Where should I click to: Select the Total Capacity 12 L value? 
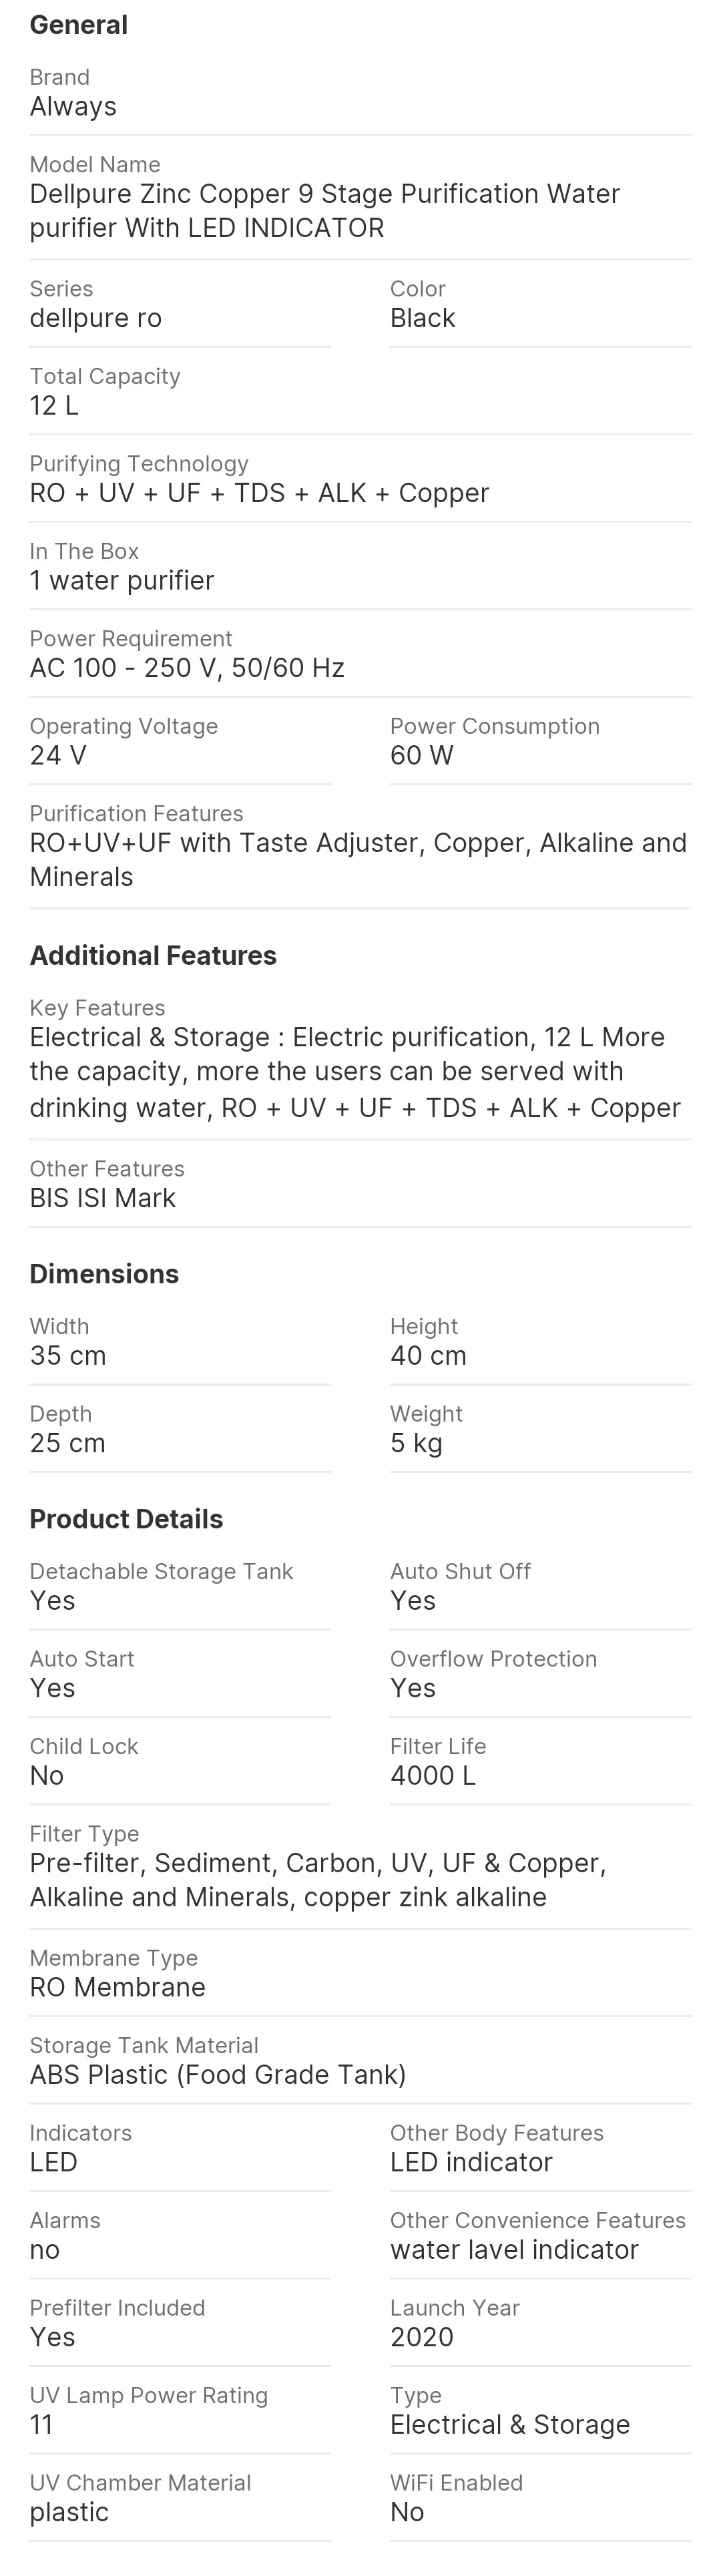pos(54,406)
